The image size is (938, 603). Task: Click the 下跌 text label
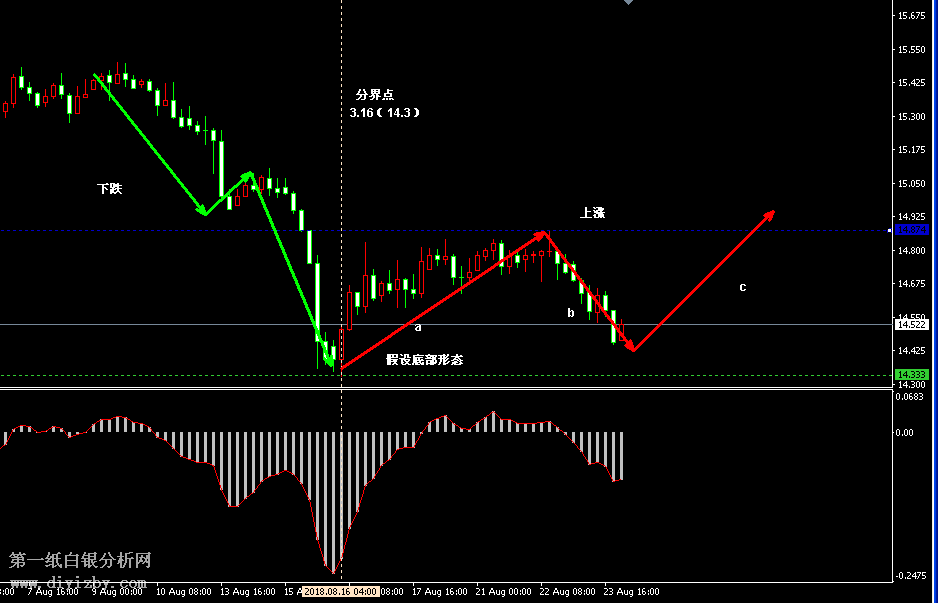click(x=109, y=188)
